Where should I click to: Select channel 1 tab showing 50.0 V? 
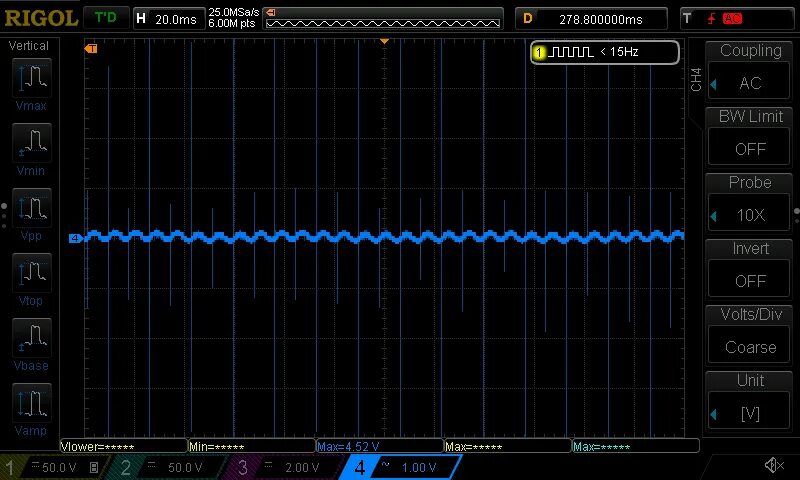click(x=54, y=467)
